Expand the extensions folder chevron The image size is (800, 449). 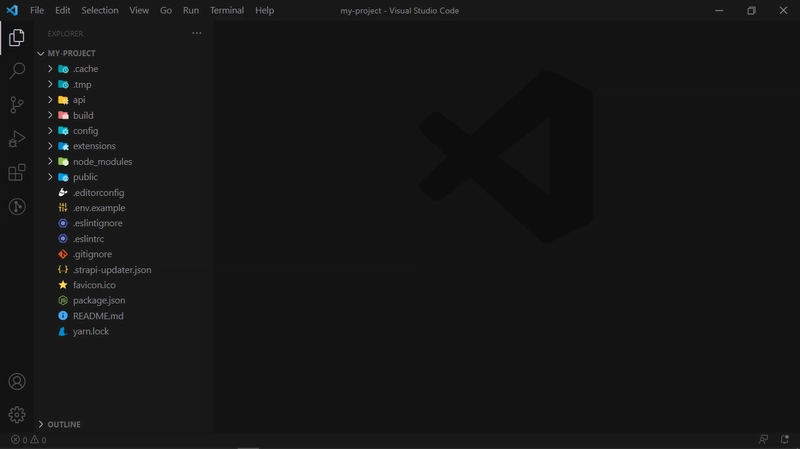(x=50, y=146)
